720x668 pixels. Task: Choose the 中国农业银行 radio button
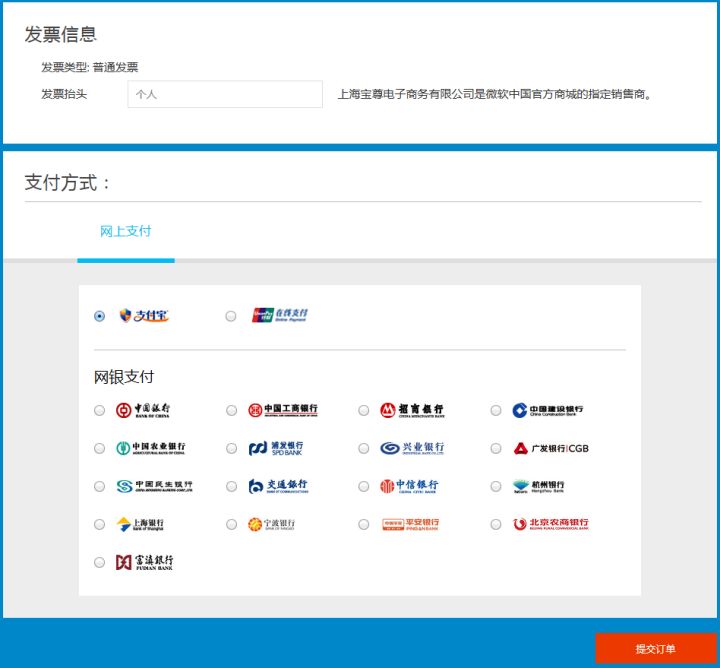(x=99, y=448)
